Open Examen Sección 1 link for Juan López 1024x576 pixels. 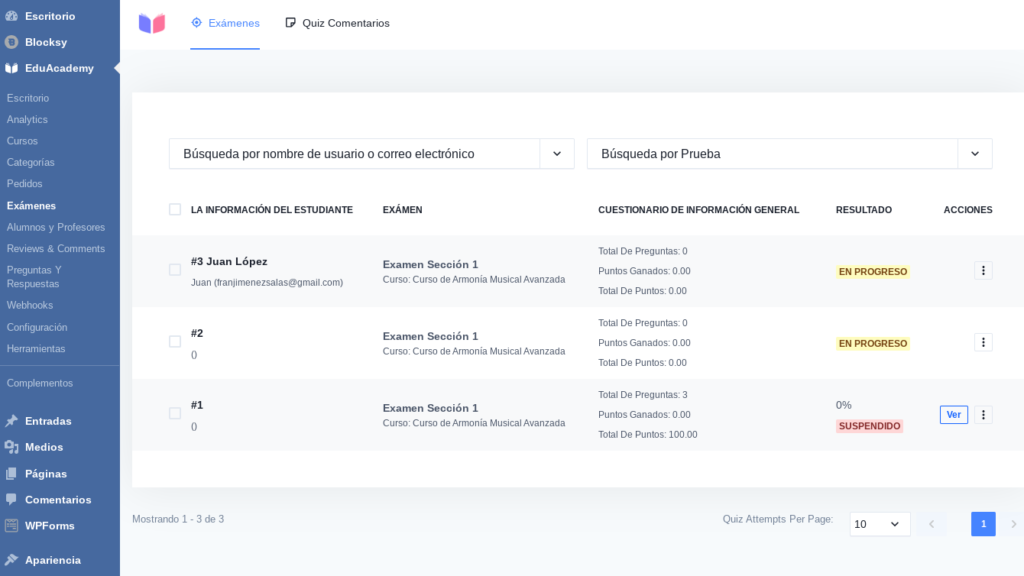point(430,264)
